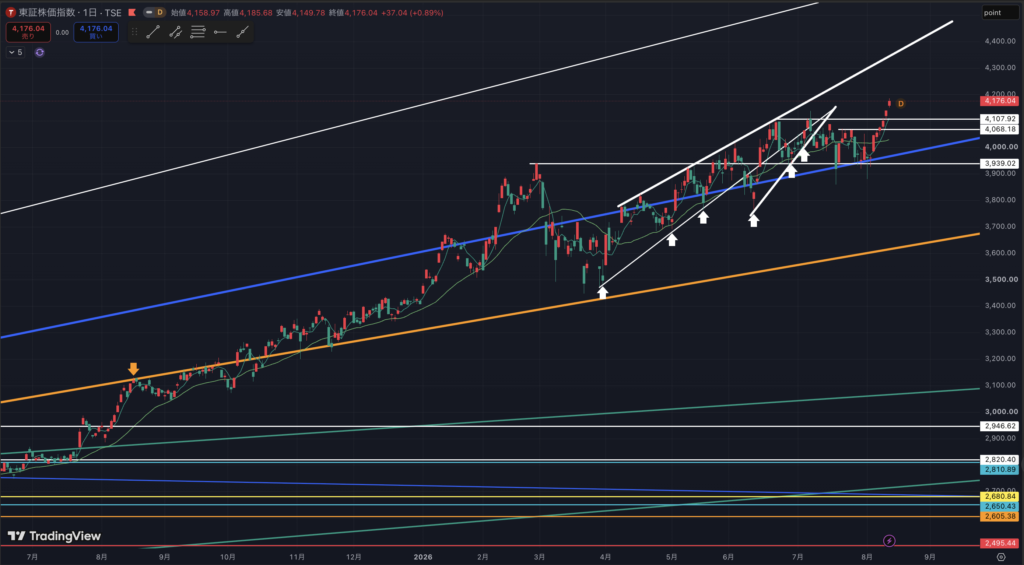Screen dimensions: 1024x565
Task: Click the 始値 4,158.97 open value
Action: [x=195, y=12]
